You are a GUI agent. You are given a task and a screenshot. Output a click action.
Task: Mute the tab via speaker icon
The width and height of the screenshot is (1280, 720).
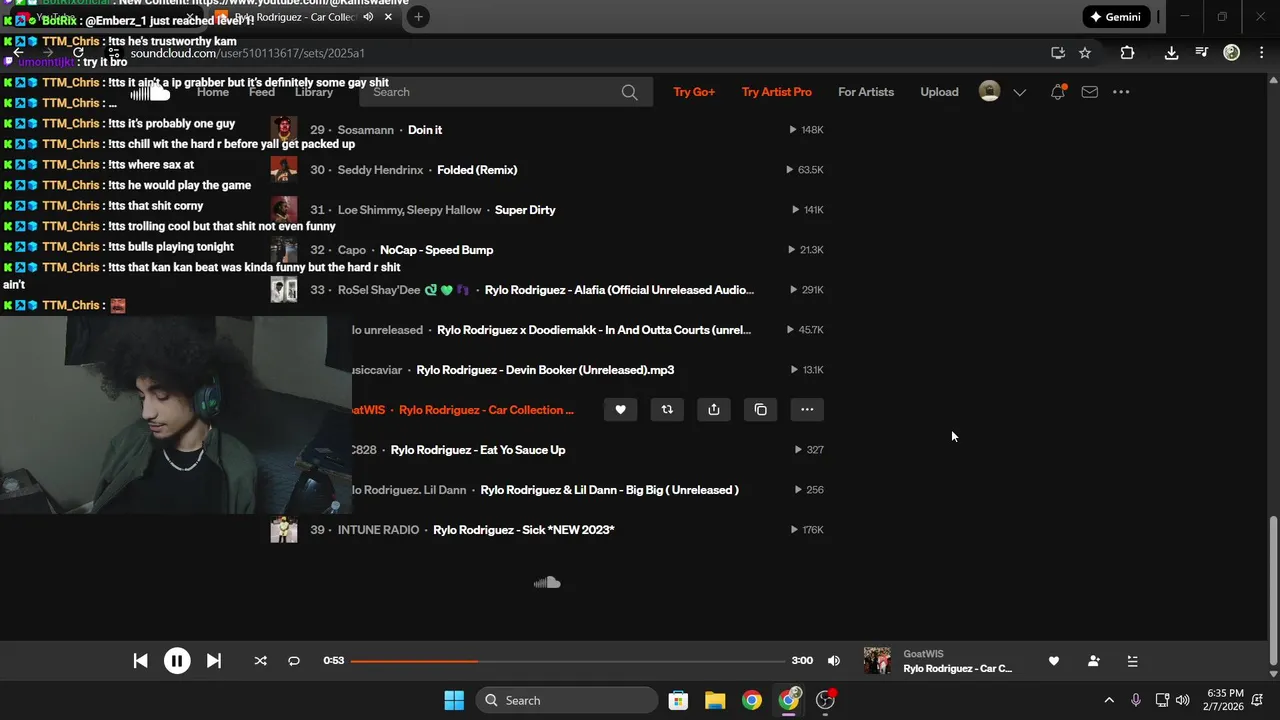point(368,17)
